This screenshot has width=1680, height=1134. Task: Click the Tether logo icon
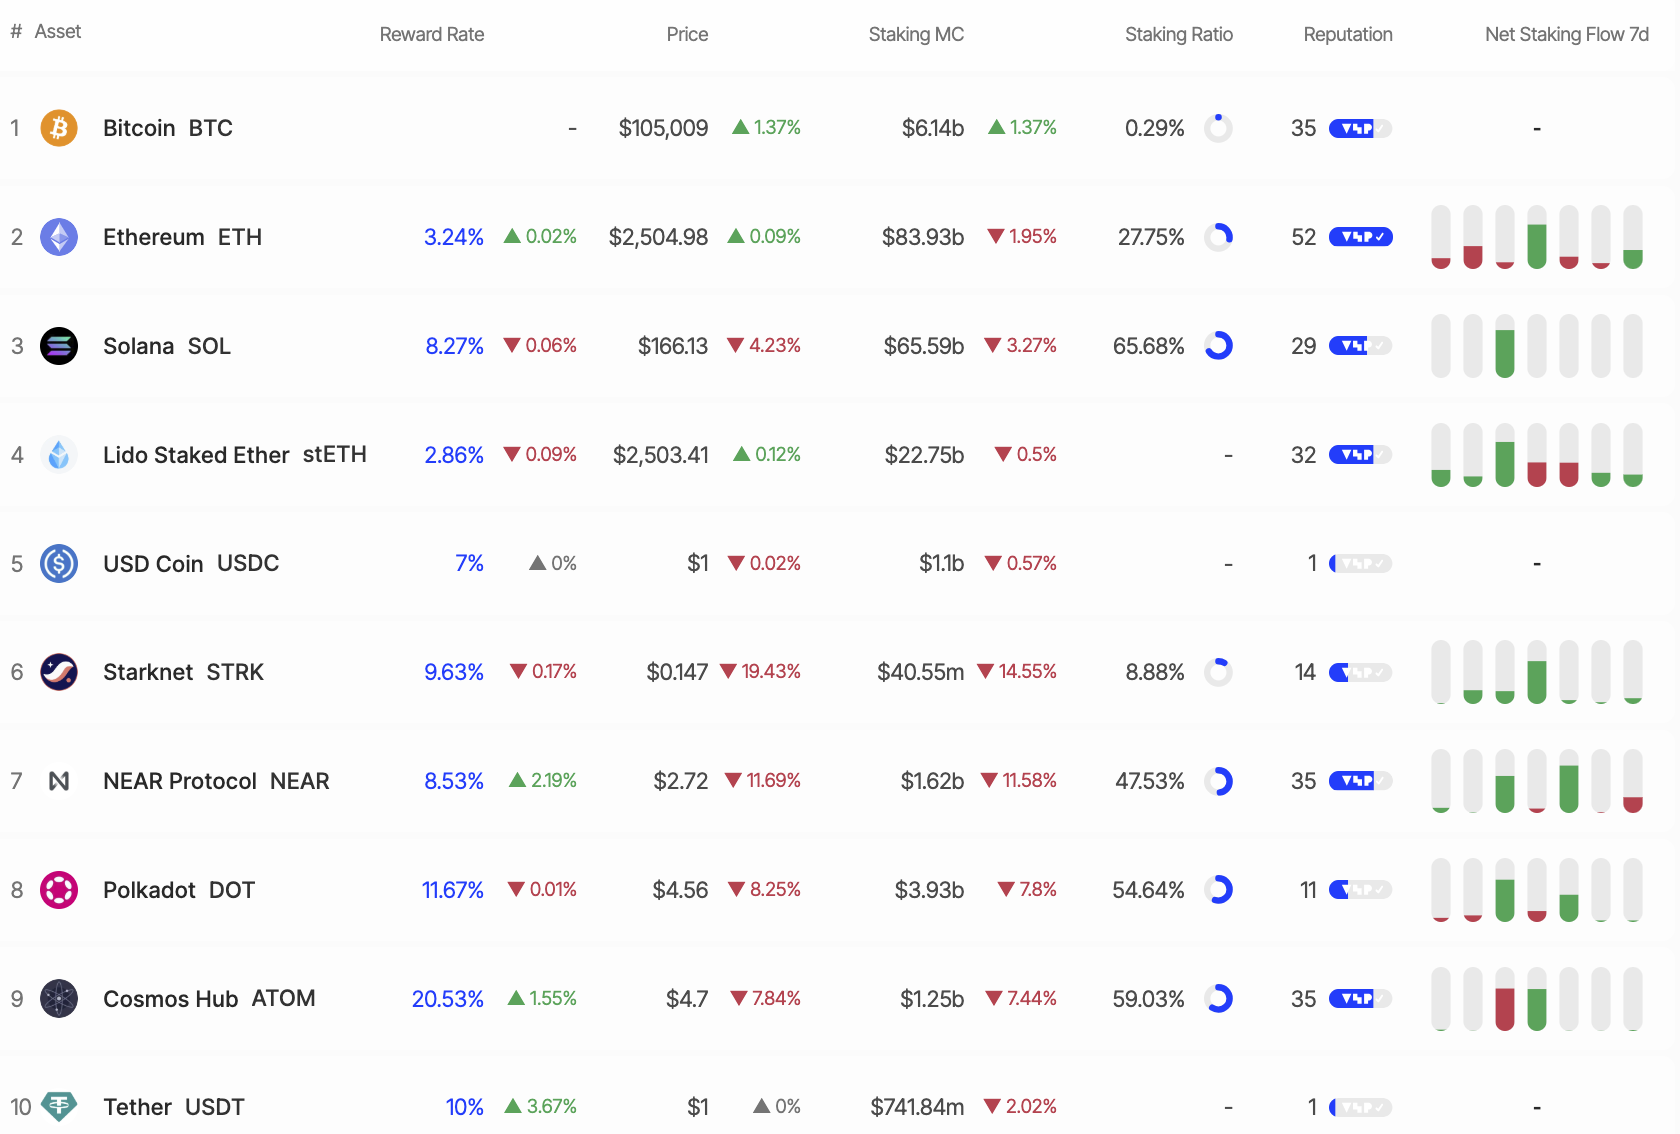click(x=59, y=1106)
